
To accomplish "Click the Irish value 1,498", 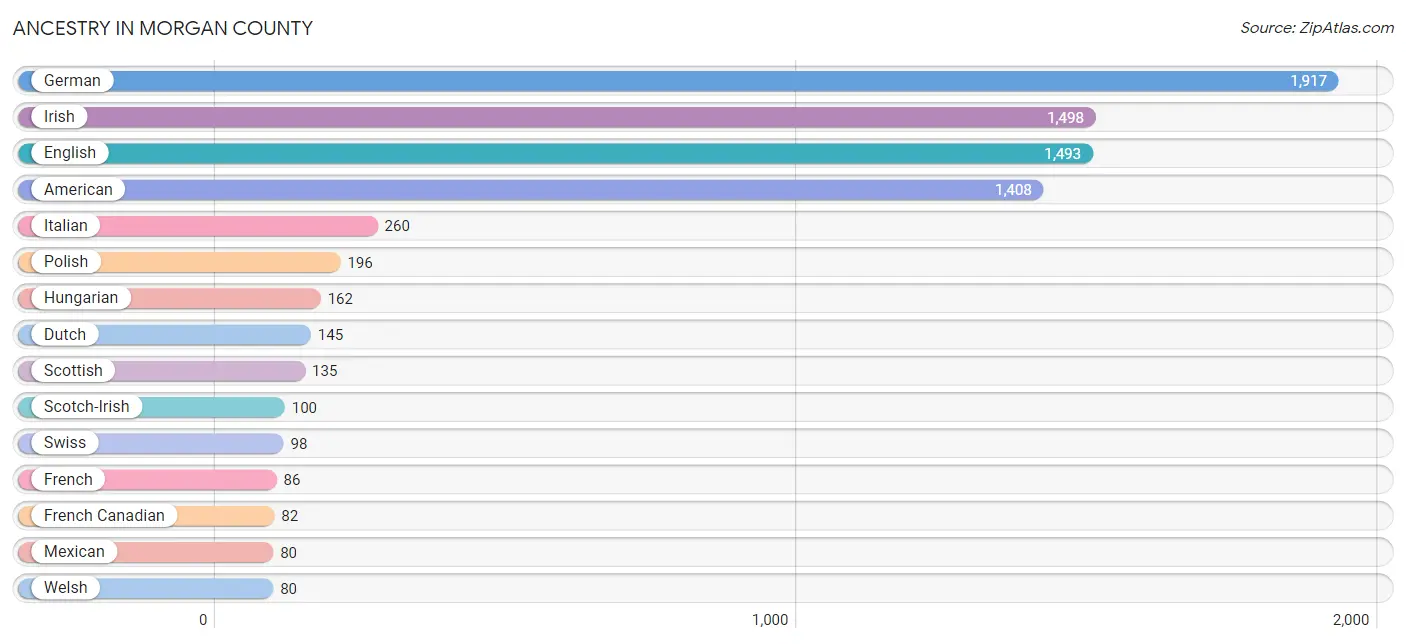I will pos(1065,118).
